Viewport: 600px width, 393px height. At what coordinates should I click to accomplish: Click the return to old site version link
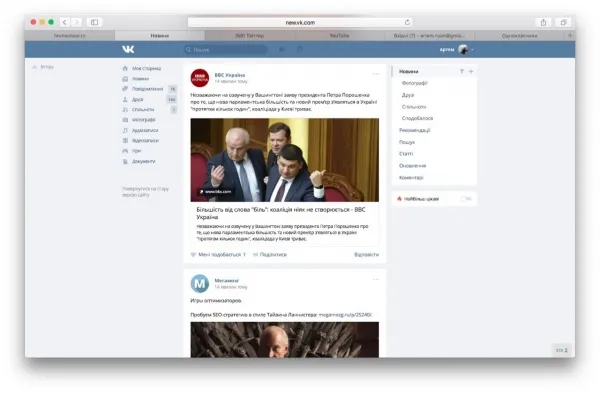point(145,192)
